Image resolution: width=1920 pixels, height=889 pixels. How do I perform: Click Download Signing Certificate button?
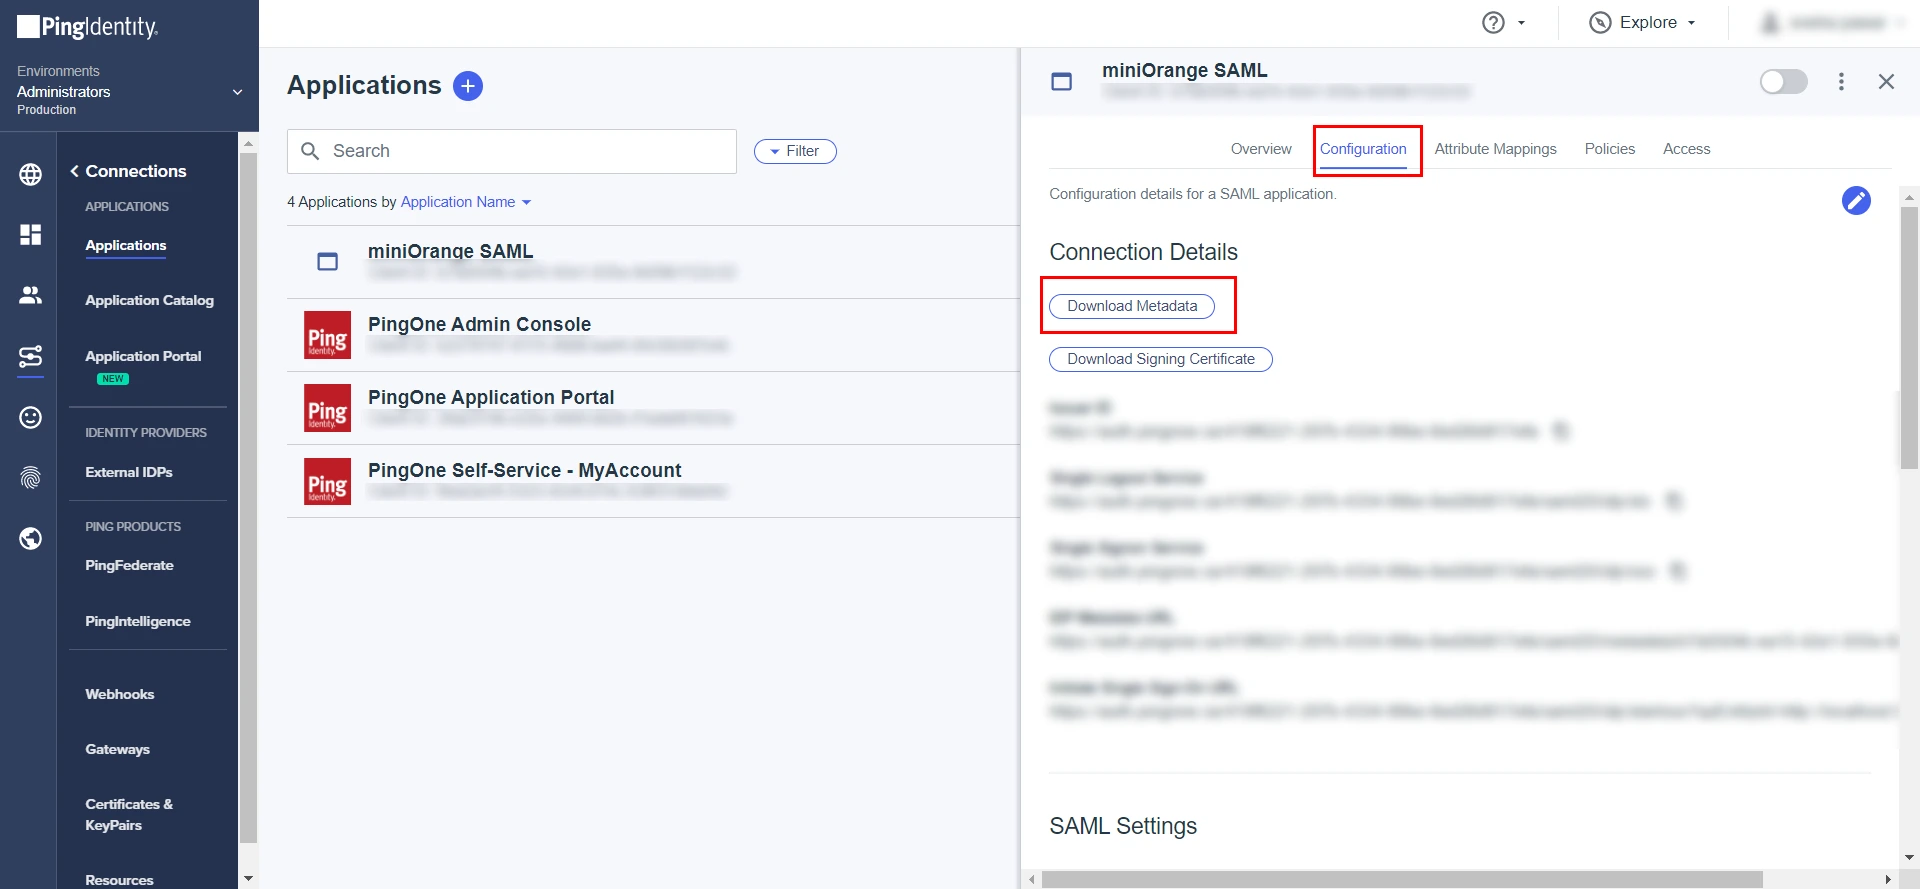click(1160, 359)
